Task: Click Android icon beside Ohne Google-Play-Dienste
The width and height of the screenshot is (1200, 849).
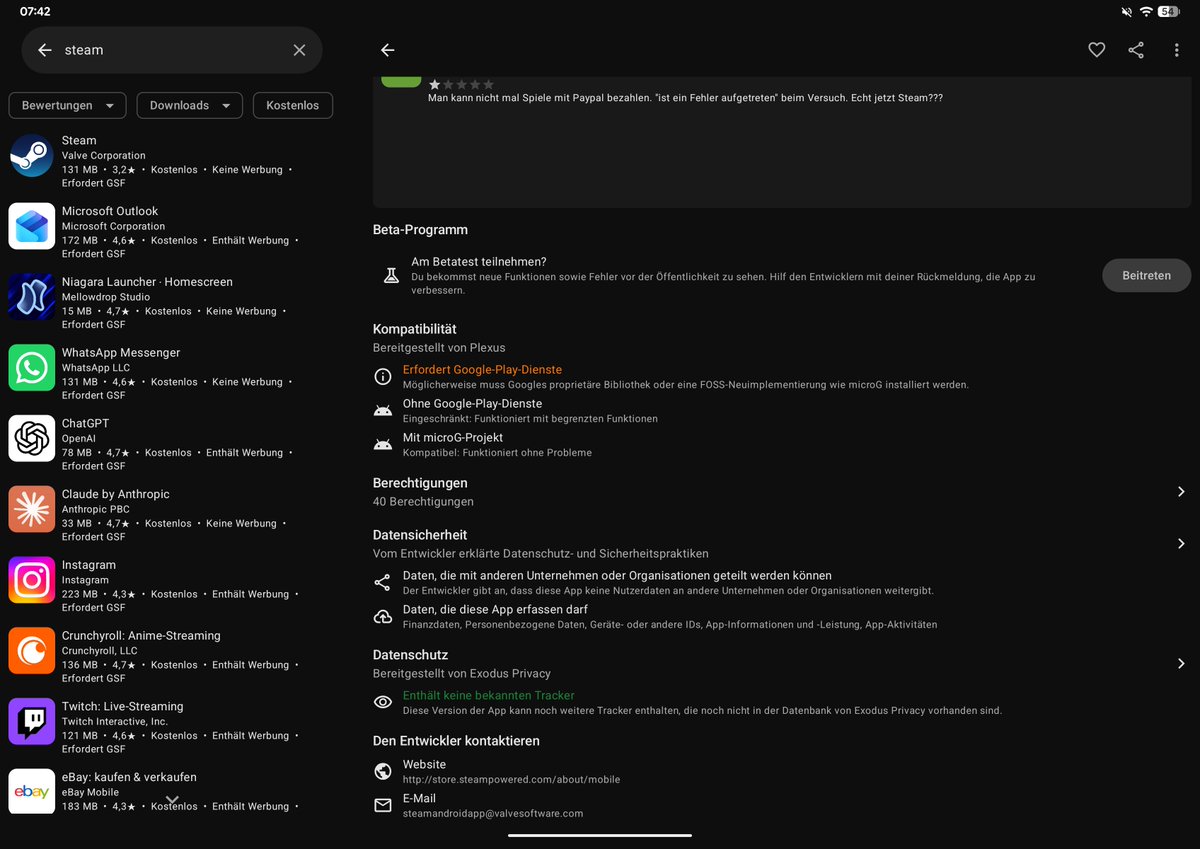Action: (x=382, y=411)
